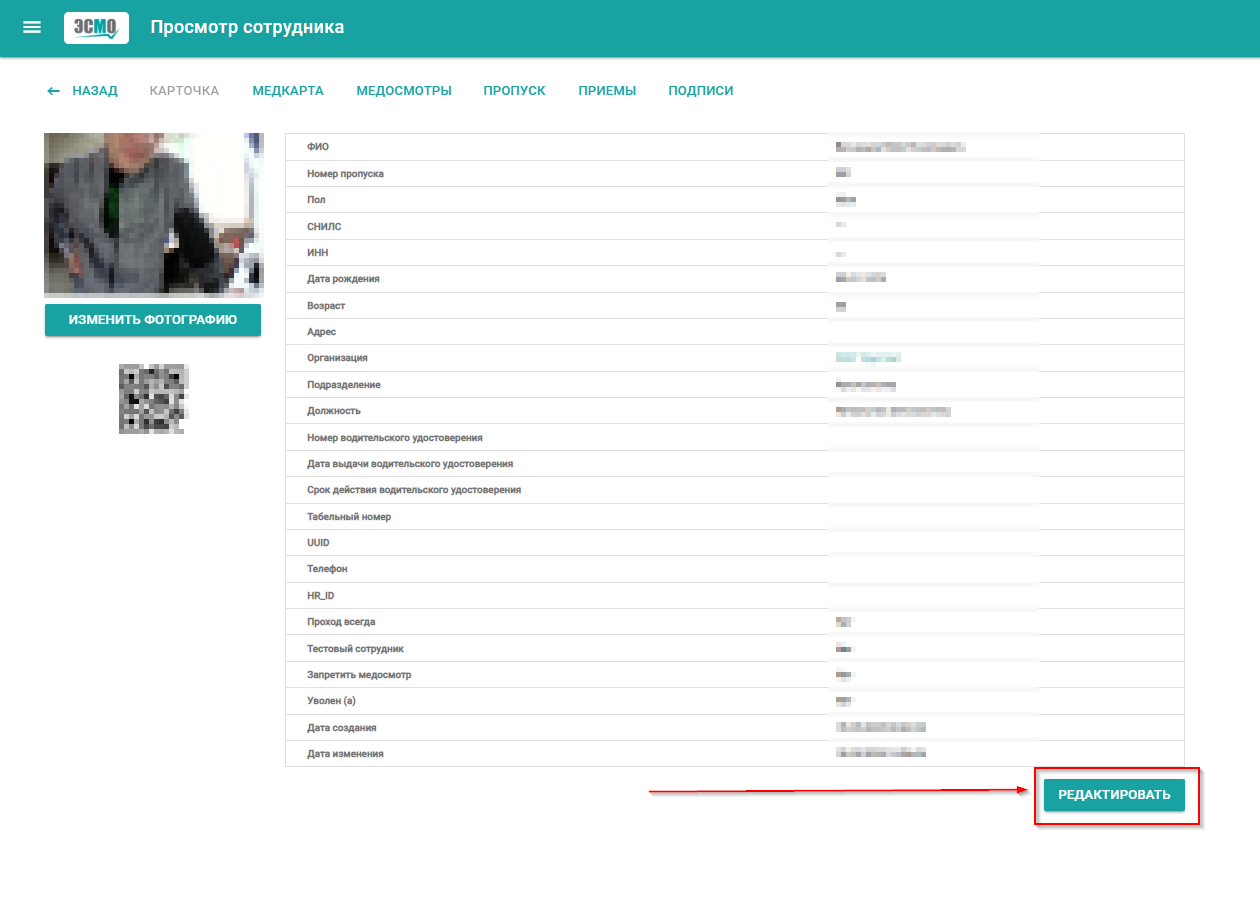Go to the ПРИЕМЫ tab
The image size is (1260, 906).
pos(607,91)
